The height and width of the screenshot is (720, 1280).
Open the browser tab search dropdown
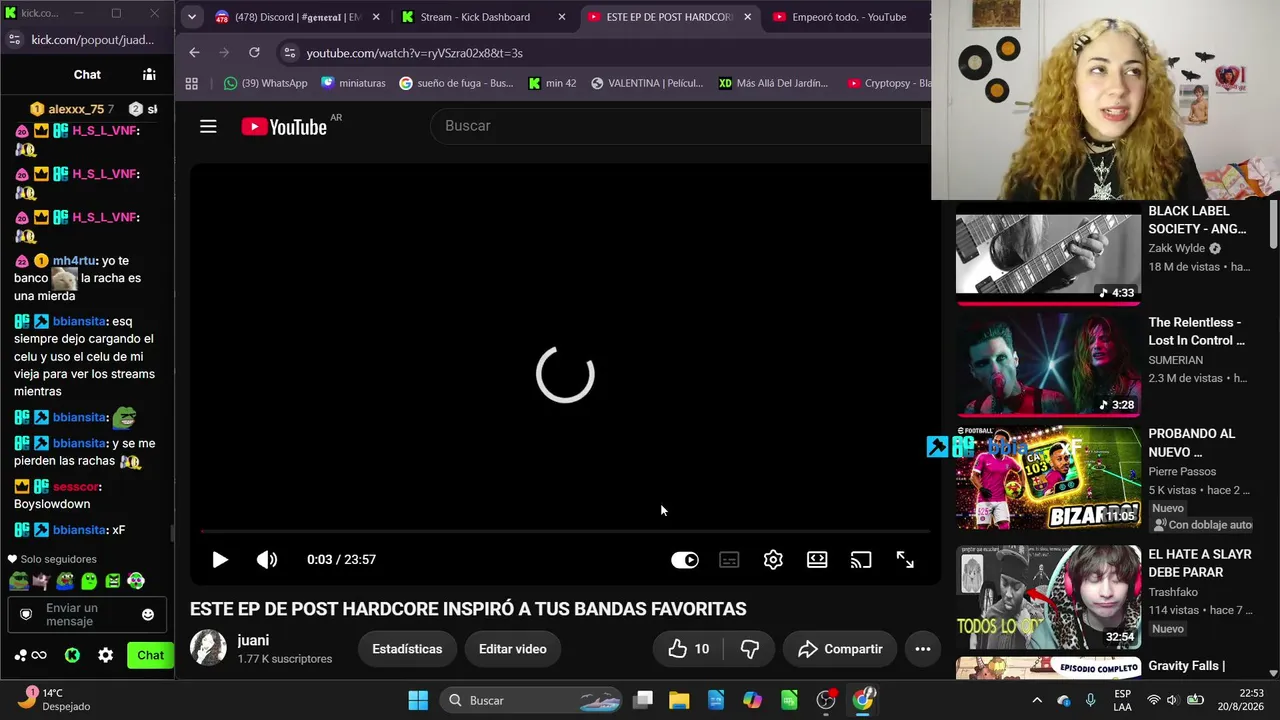[191, 17]
